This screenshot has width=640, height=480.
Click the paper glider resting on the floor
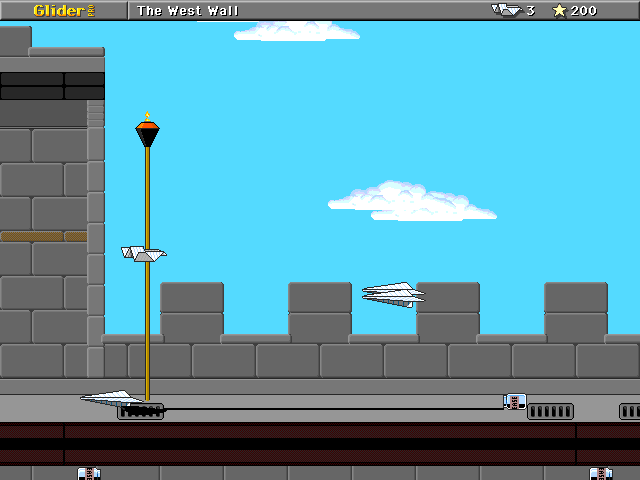click(111, 398)
